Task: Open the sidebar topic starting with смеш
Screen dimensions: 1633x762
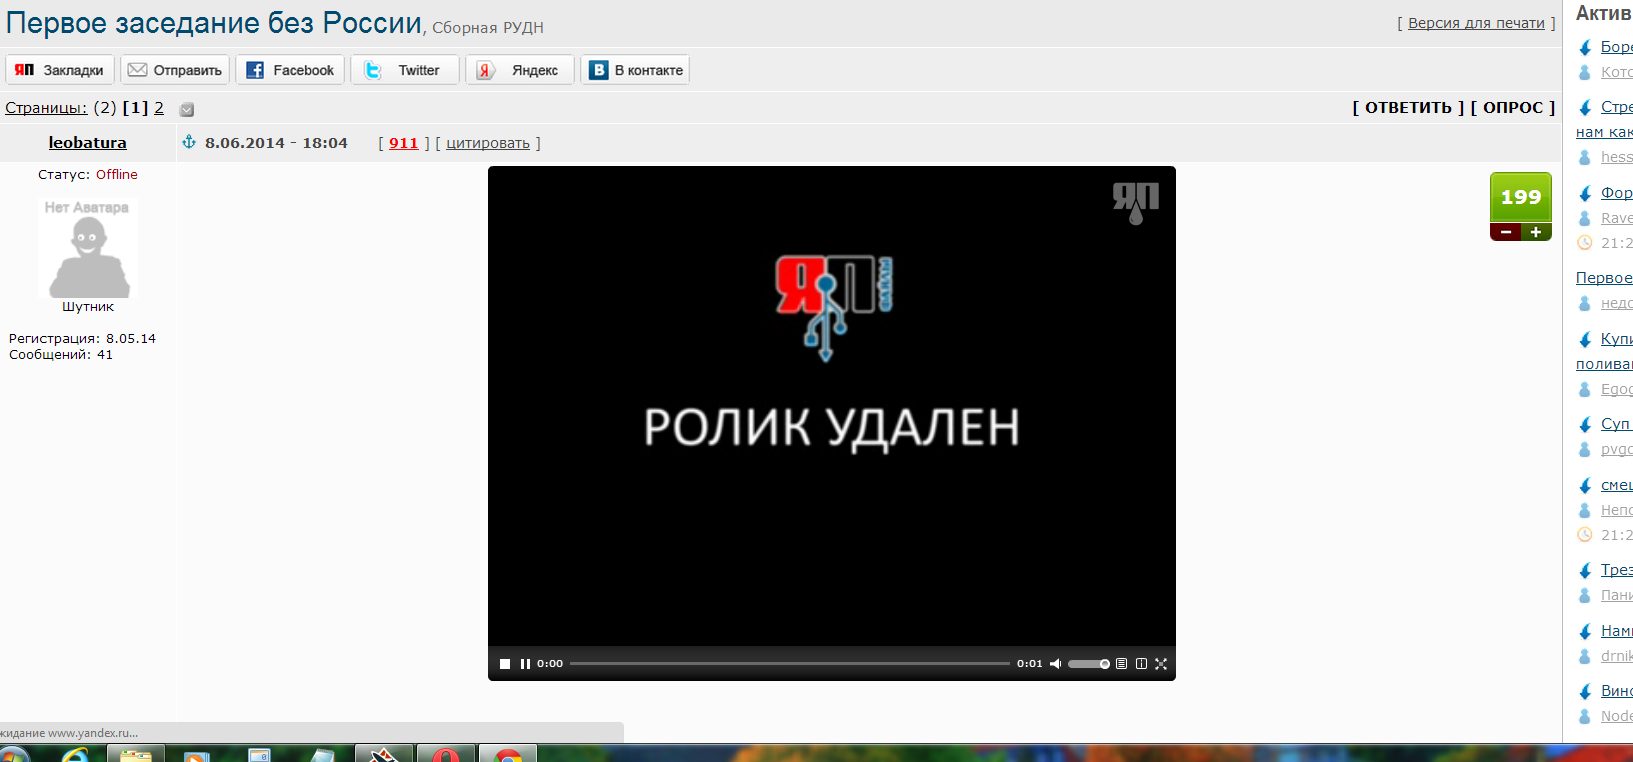Action: [1616, 485]
